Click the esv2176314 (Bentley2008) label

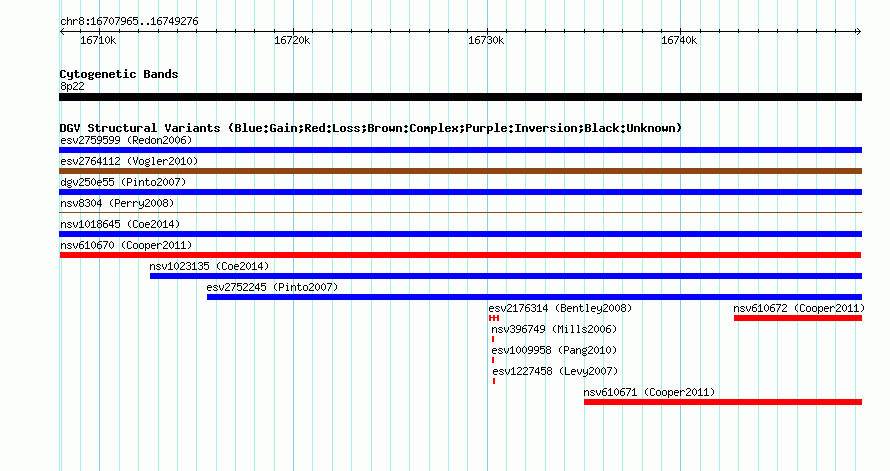560,308
